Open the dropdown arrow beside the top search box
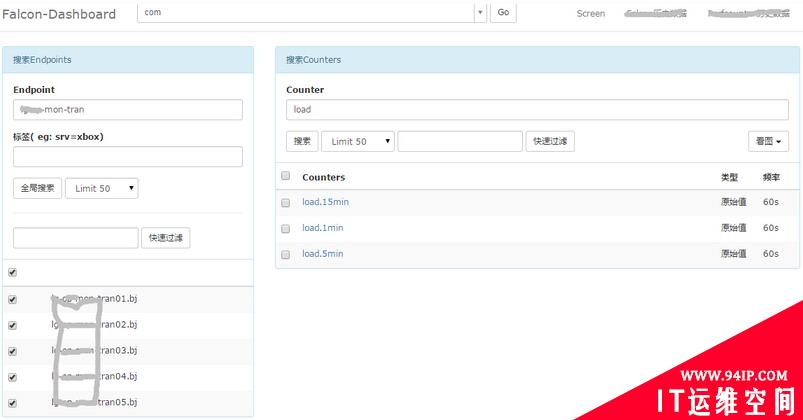Image resolution: width=803 pixels, height=420 pixels. (480, 12)
